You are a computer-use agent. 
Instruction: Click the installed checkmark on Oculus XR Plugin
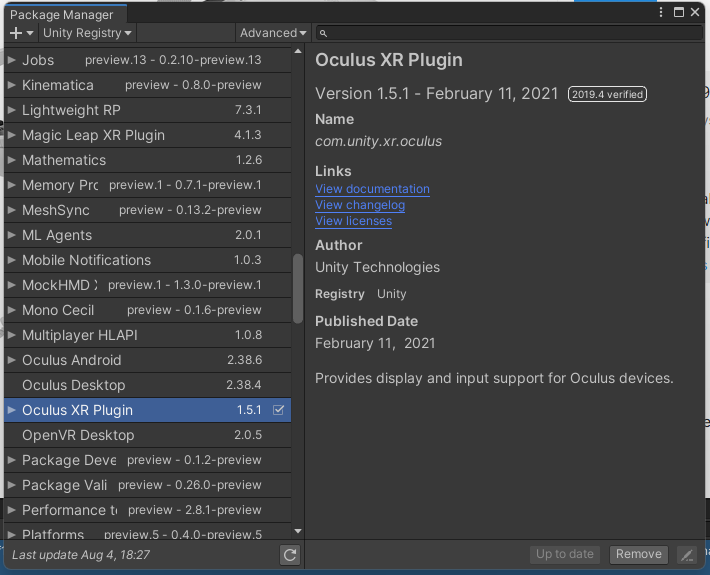point(278,410)
